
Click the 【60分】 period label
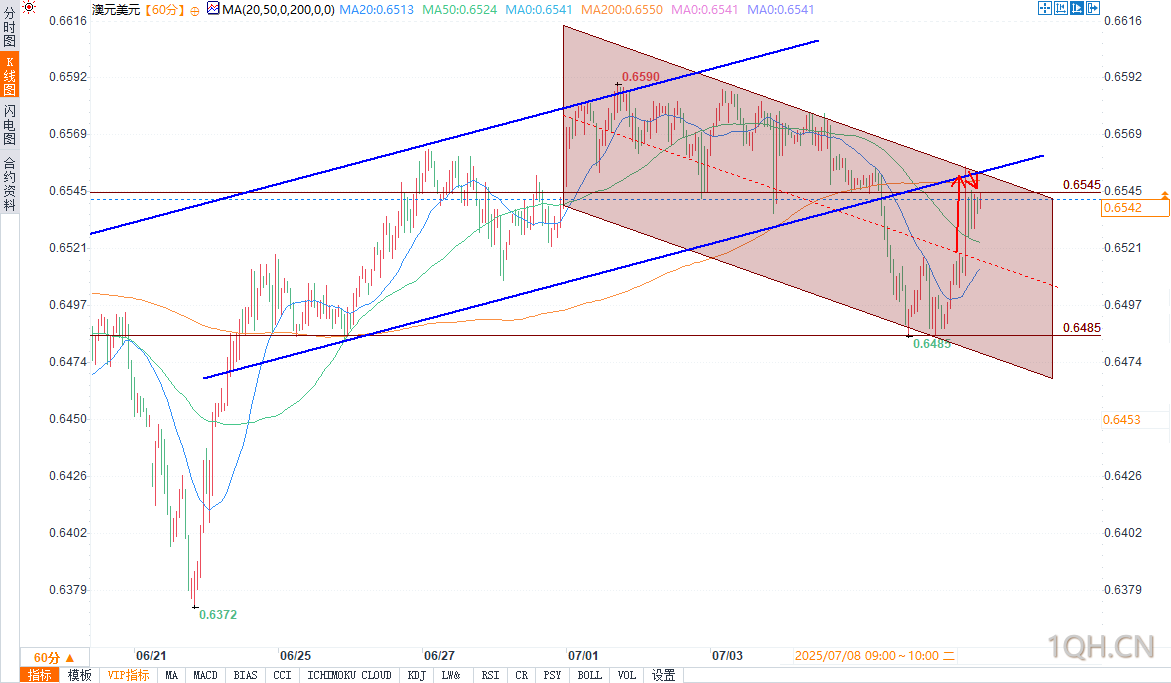pos(164,10)
